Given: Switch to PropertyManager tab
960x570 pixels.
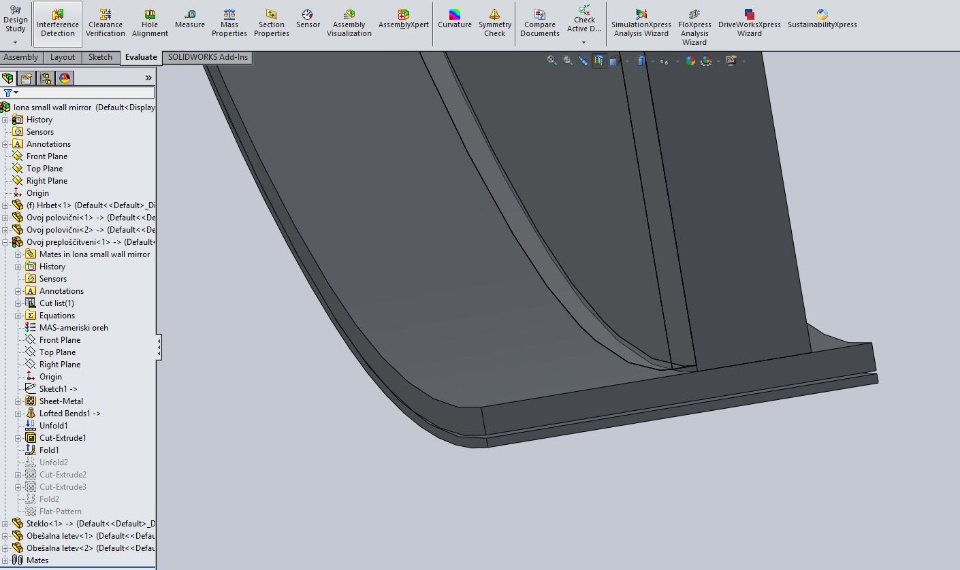Looking at the screenshot, I should click(26, 78).
